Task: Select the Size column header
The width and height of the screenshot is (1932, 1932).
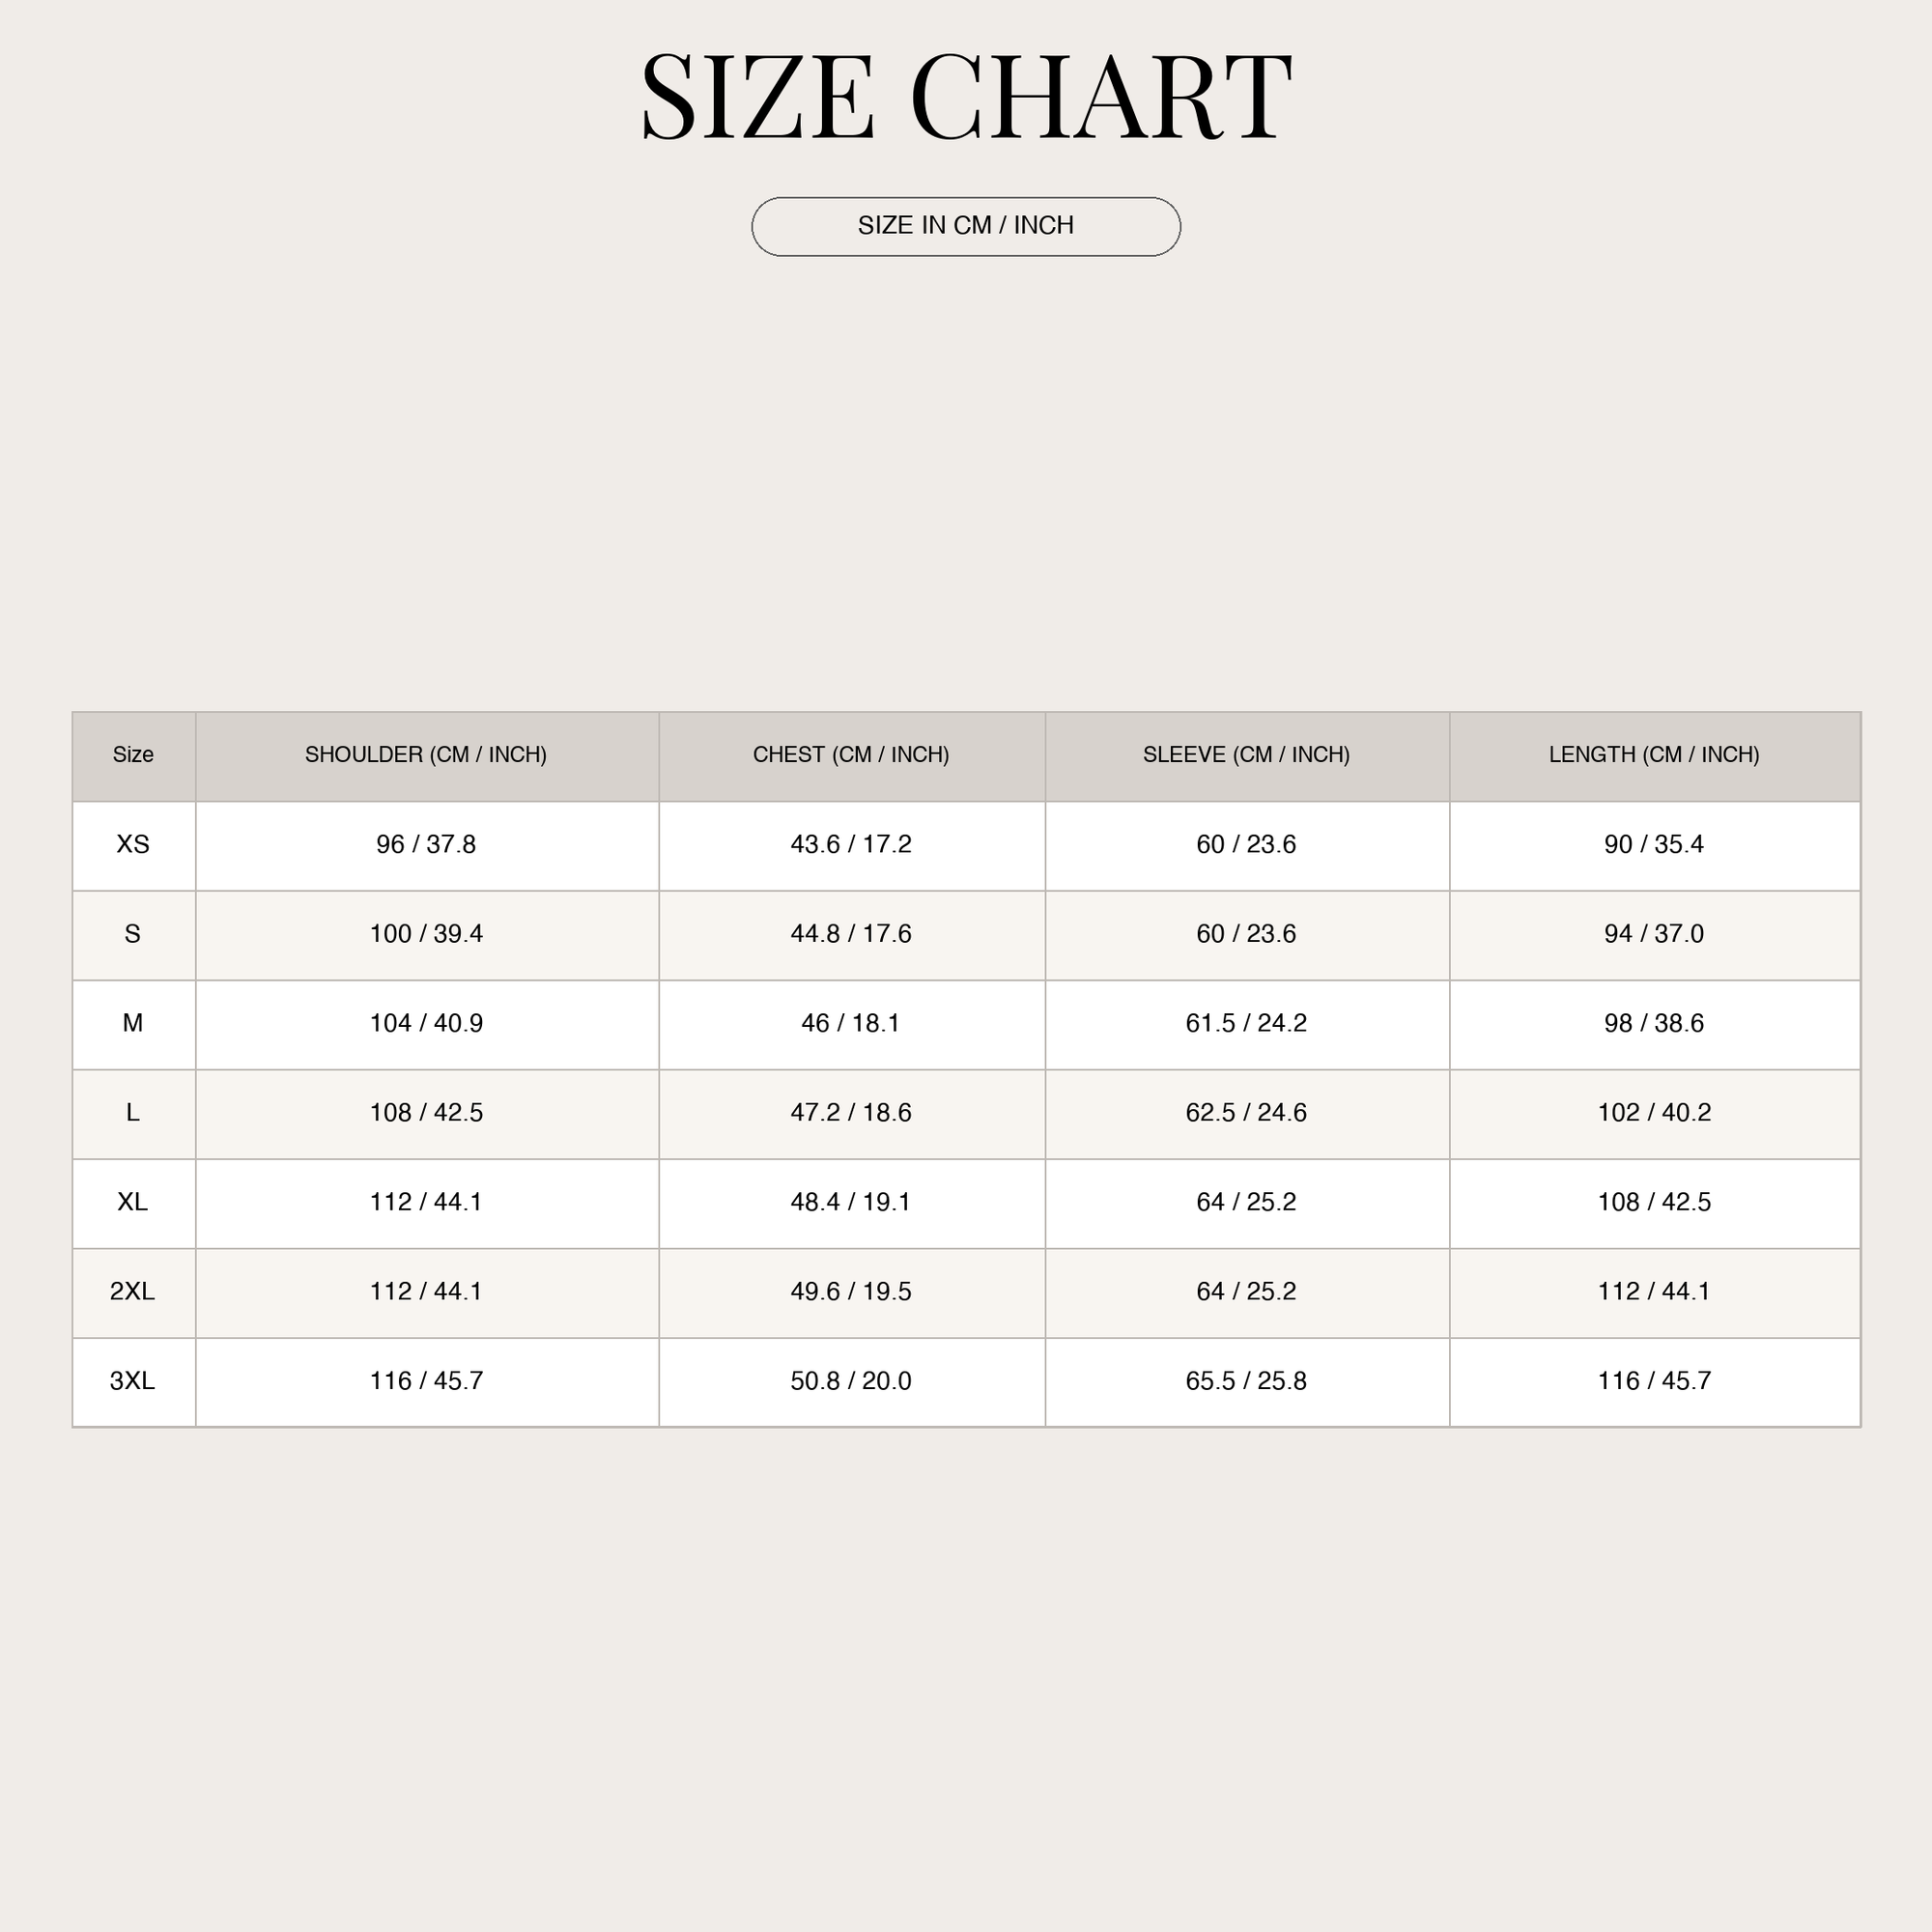Action: pos(133,755)
